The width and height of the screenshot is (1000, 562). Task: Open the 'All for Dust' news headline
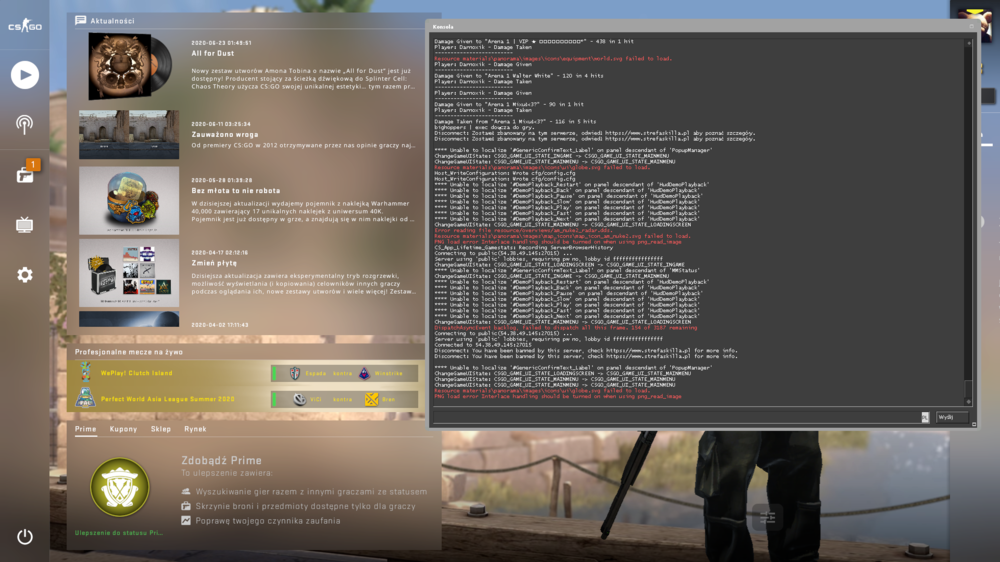[212, 54]
